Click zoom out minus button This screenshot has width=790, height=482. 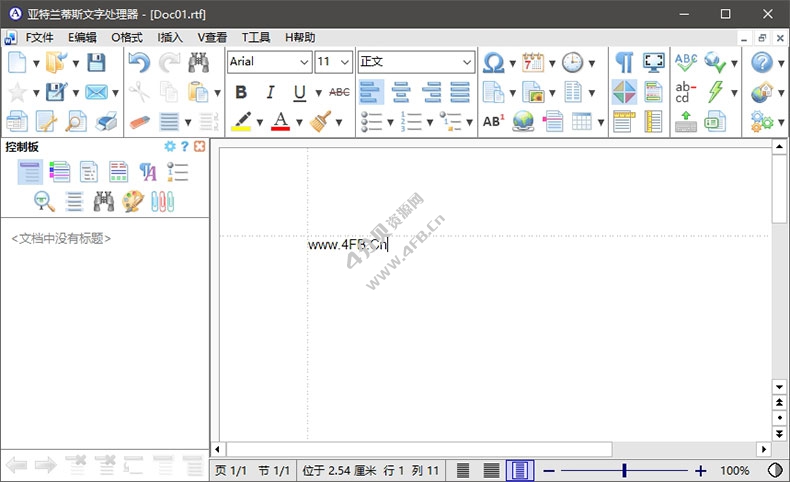click(549, 471)
